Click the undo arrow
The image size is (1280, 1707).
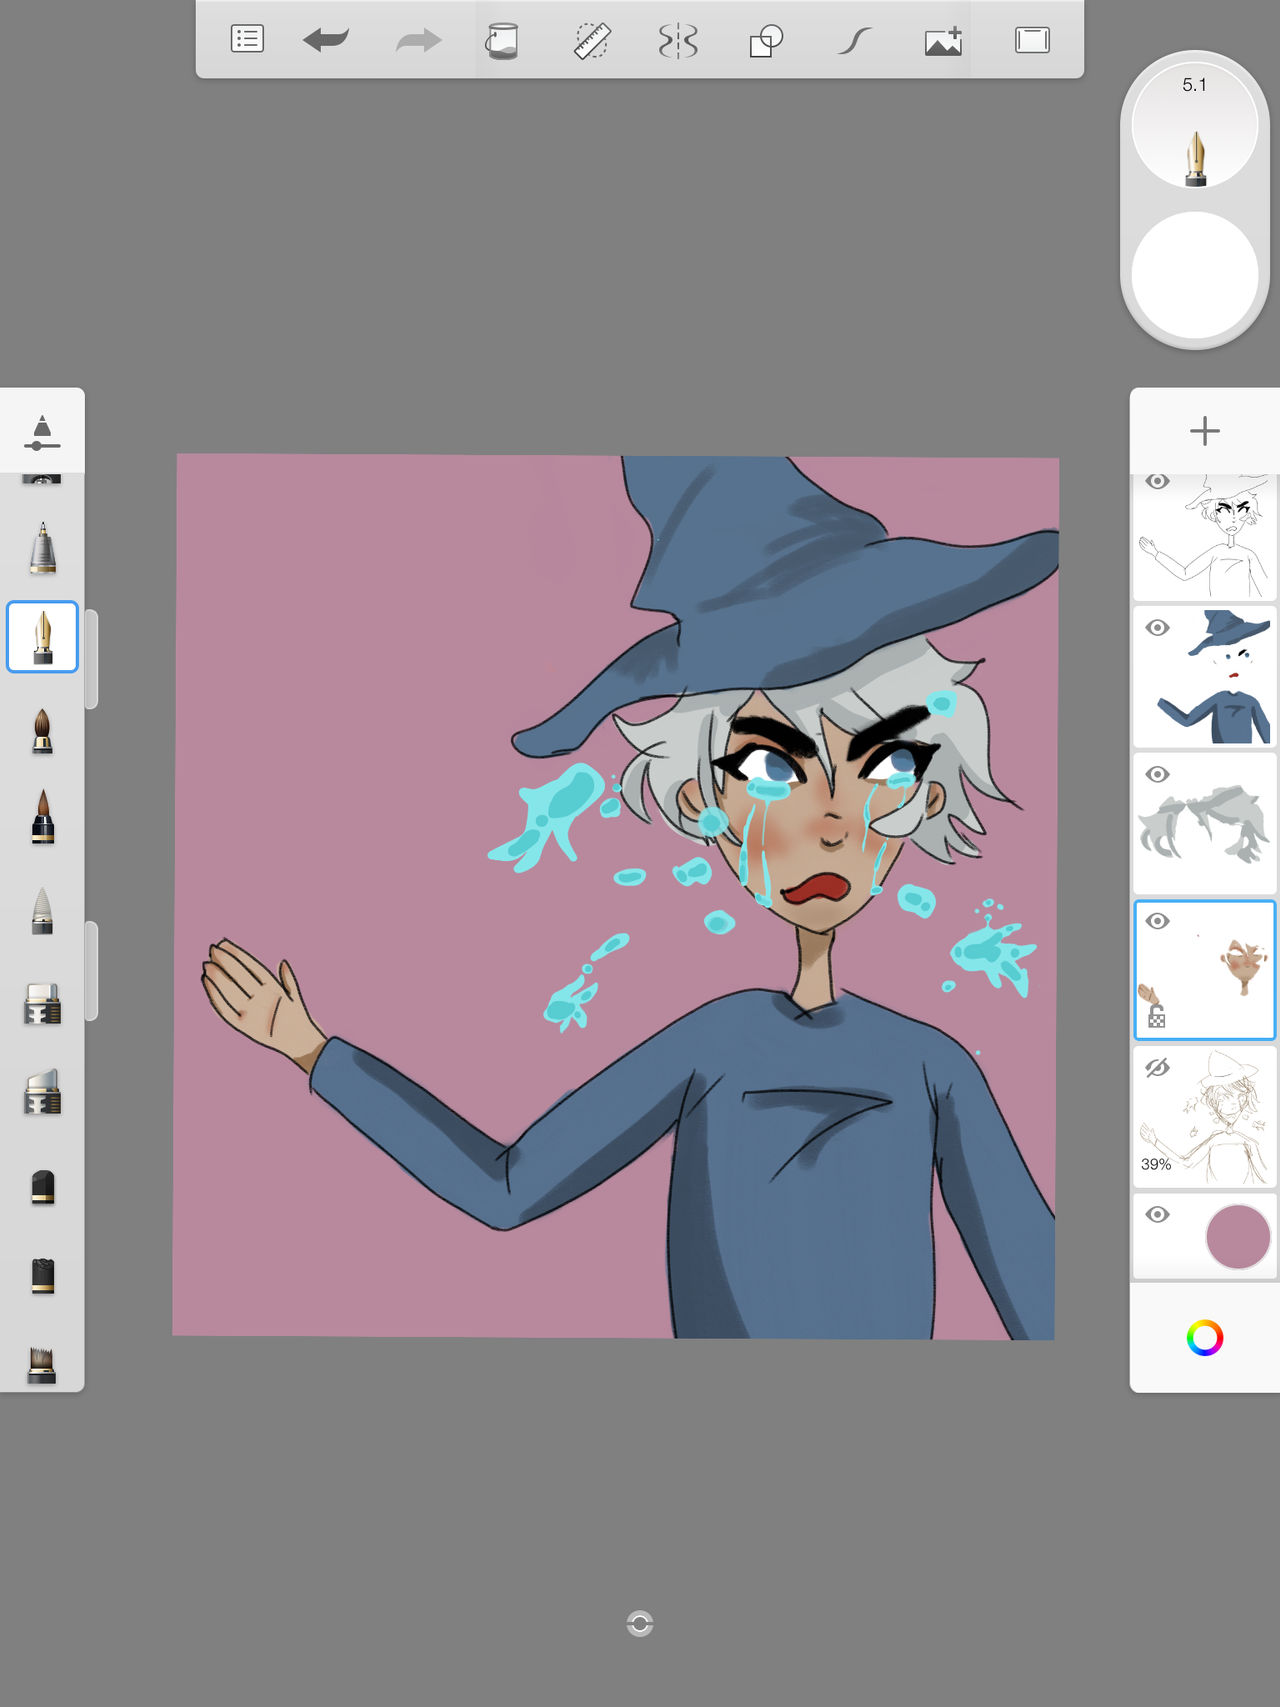(x=326, y=40)
